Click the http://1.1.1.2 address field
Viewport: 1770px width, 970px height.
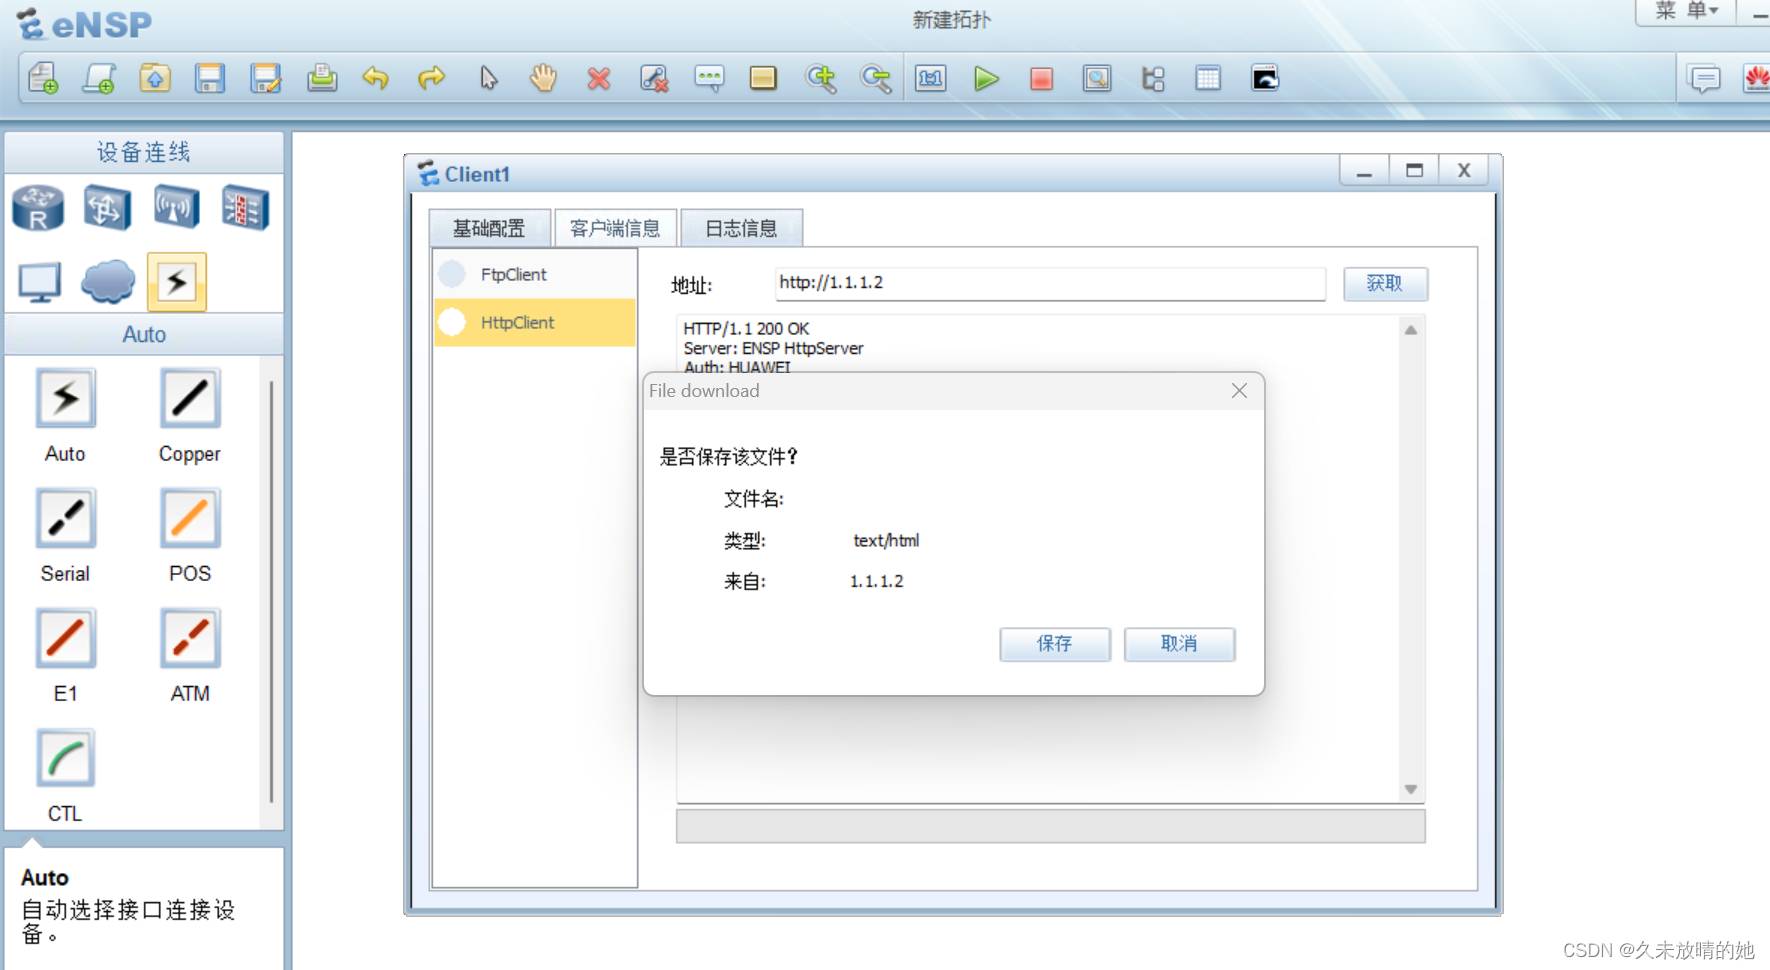coord(1050,283)
